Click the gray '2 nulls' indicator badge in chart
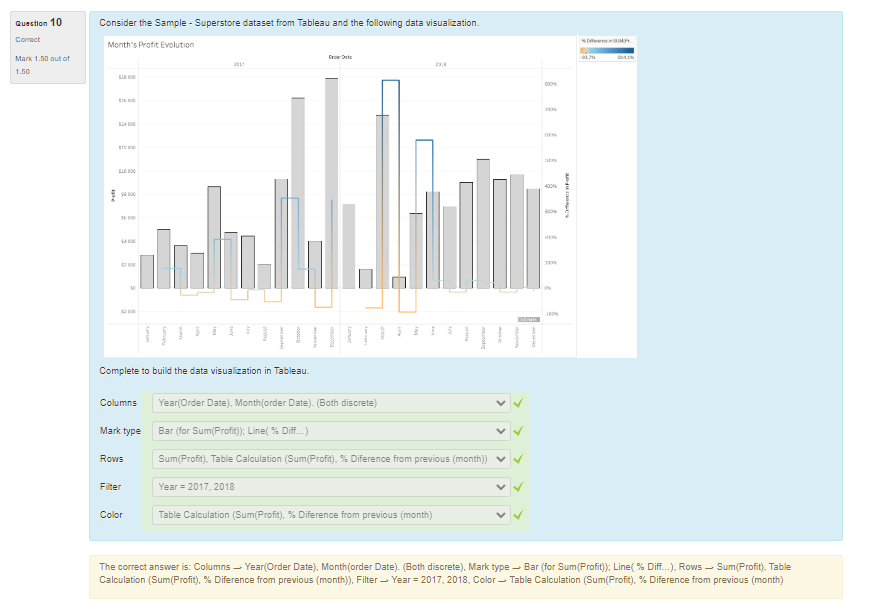 [528, 319]
